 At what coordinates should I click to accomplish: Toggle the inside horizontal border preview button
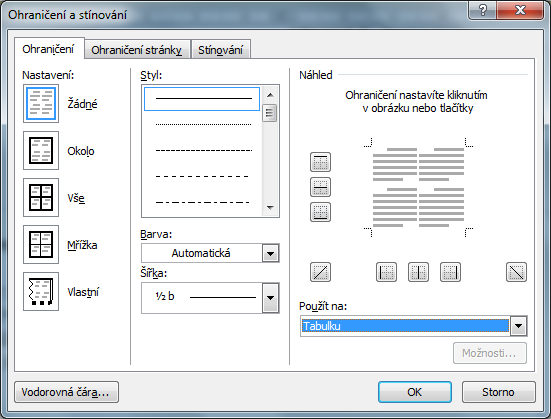(x=320, y=187)
